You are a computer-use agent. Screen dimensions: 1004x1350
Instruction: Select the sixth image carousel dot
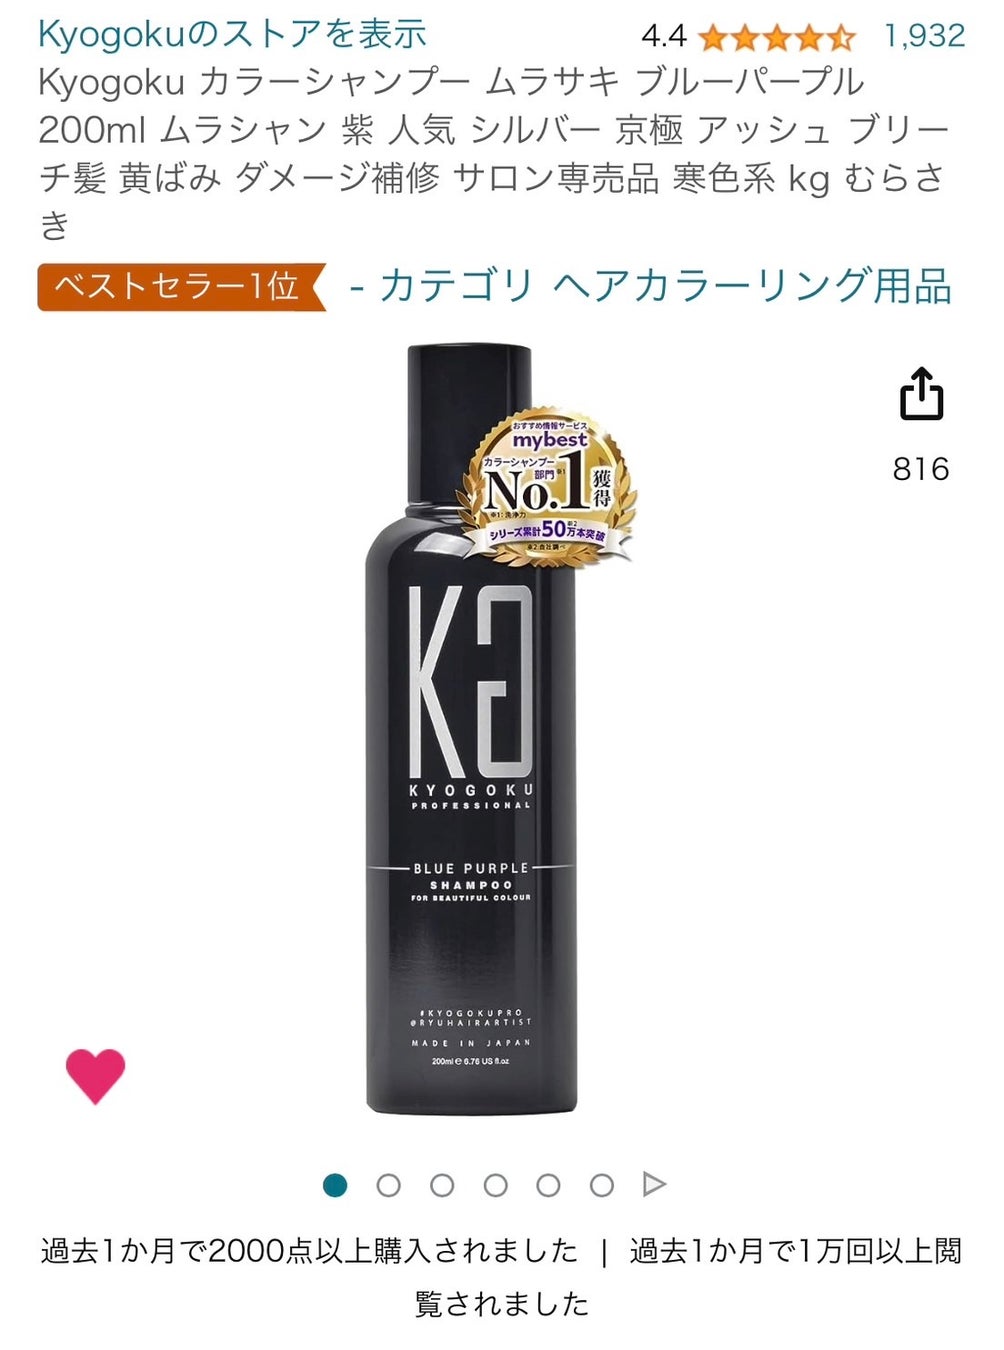601,1185
